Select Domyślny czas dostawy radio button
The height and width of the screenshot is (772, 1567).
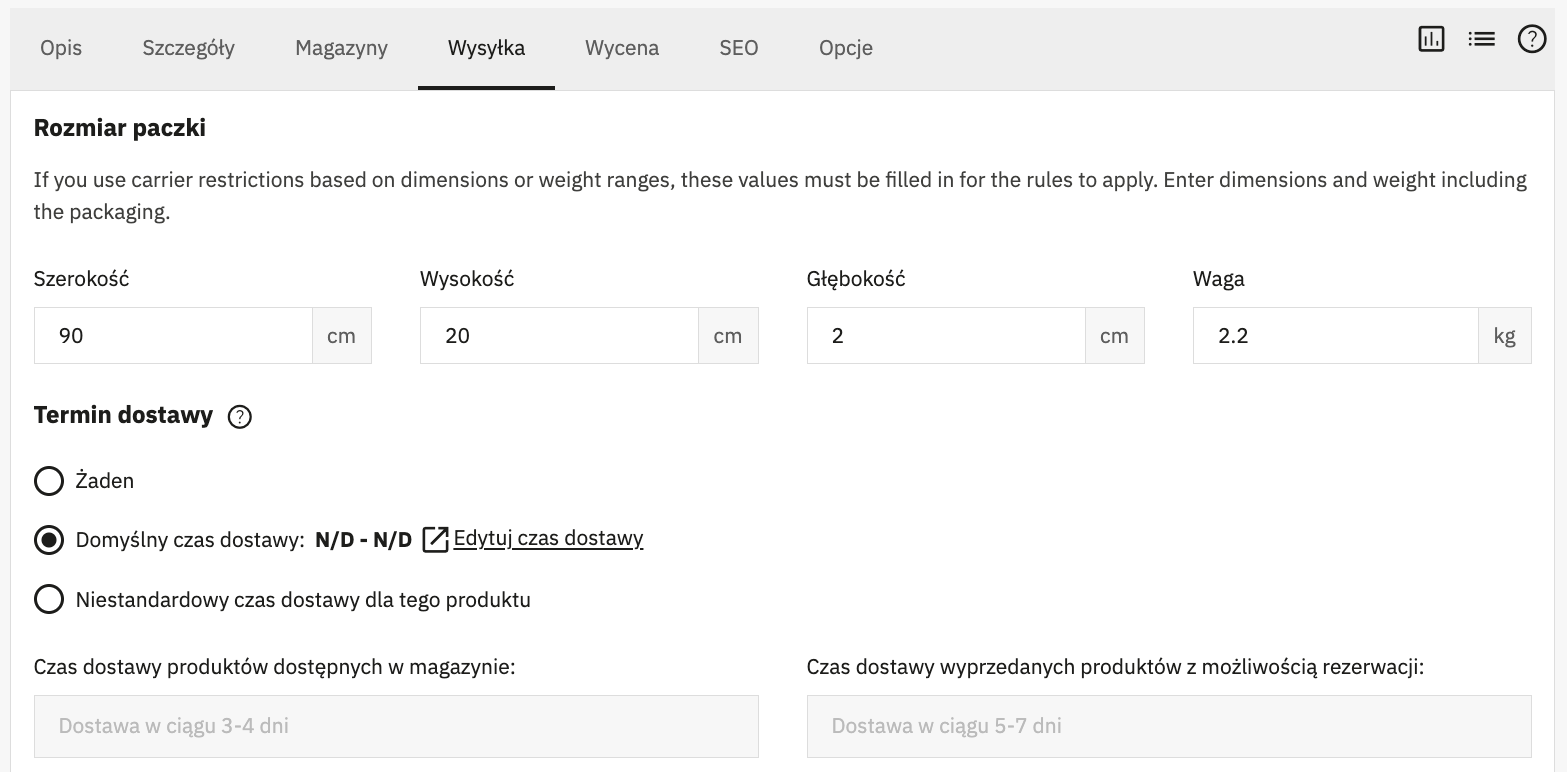click(49, 540)
